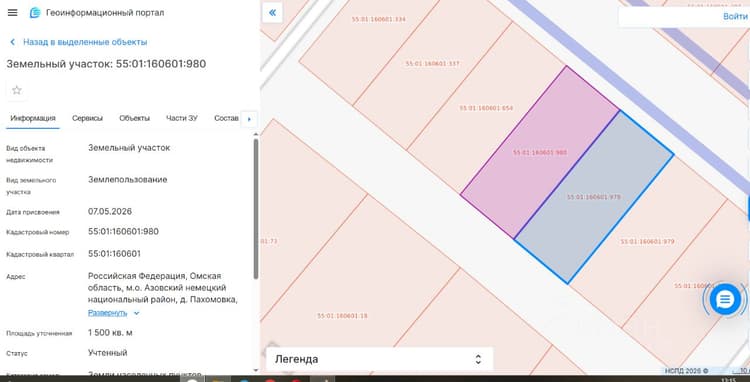Viewport: 750px width, 382px height.
Task: Click parcel labeled 55:01:160601:337
Action: (432, 64)
